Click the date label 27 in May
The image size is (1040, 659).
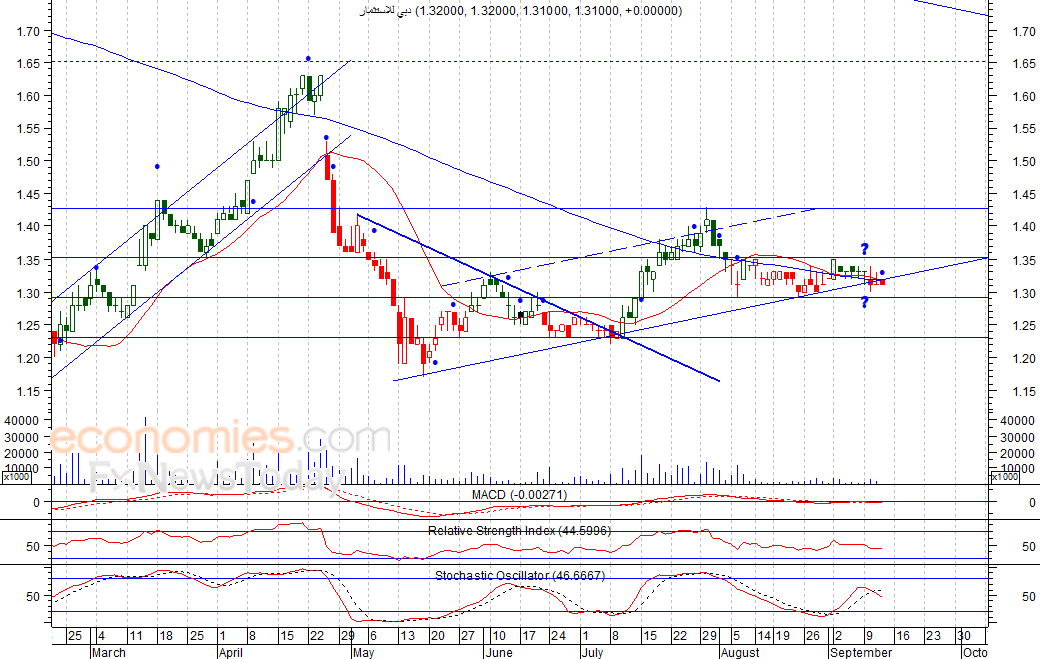468,636
